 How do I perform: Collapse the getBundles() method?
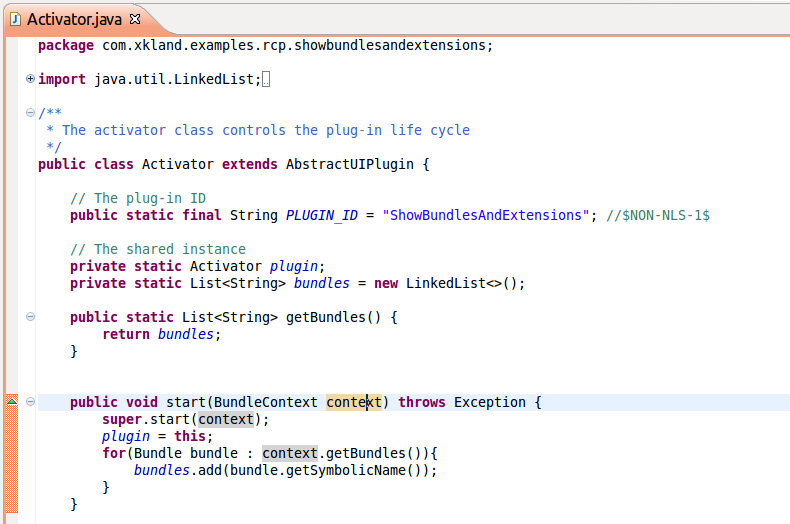(30, 316)
